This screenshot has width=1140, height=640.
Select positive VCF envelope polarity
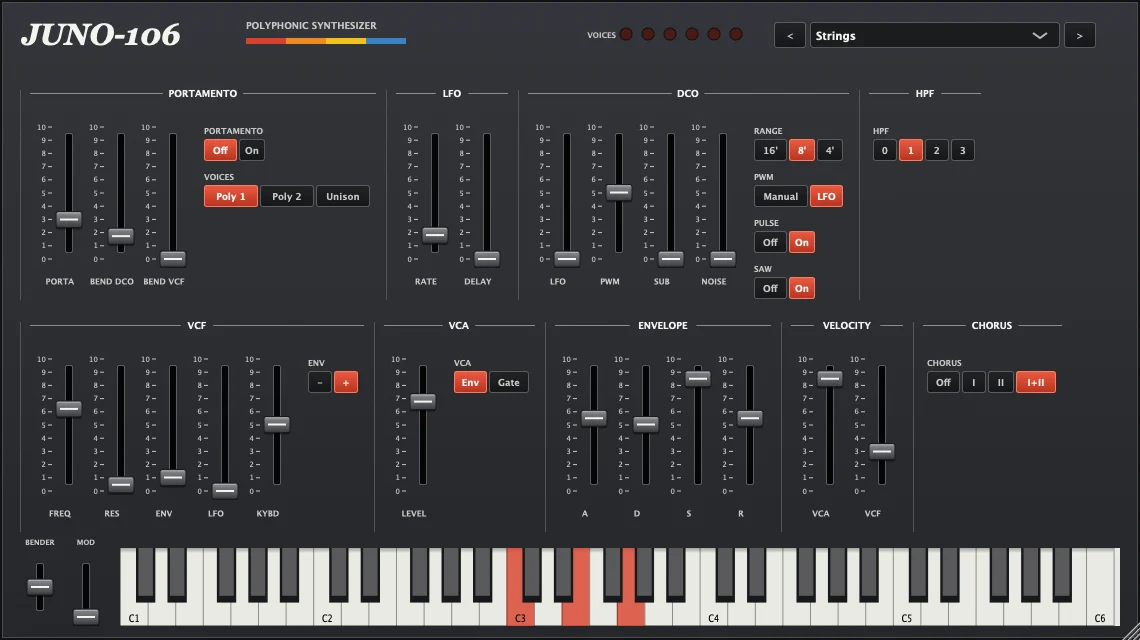pos(346,383)
